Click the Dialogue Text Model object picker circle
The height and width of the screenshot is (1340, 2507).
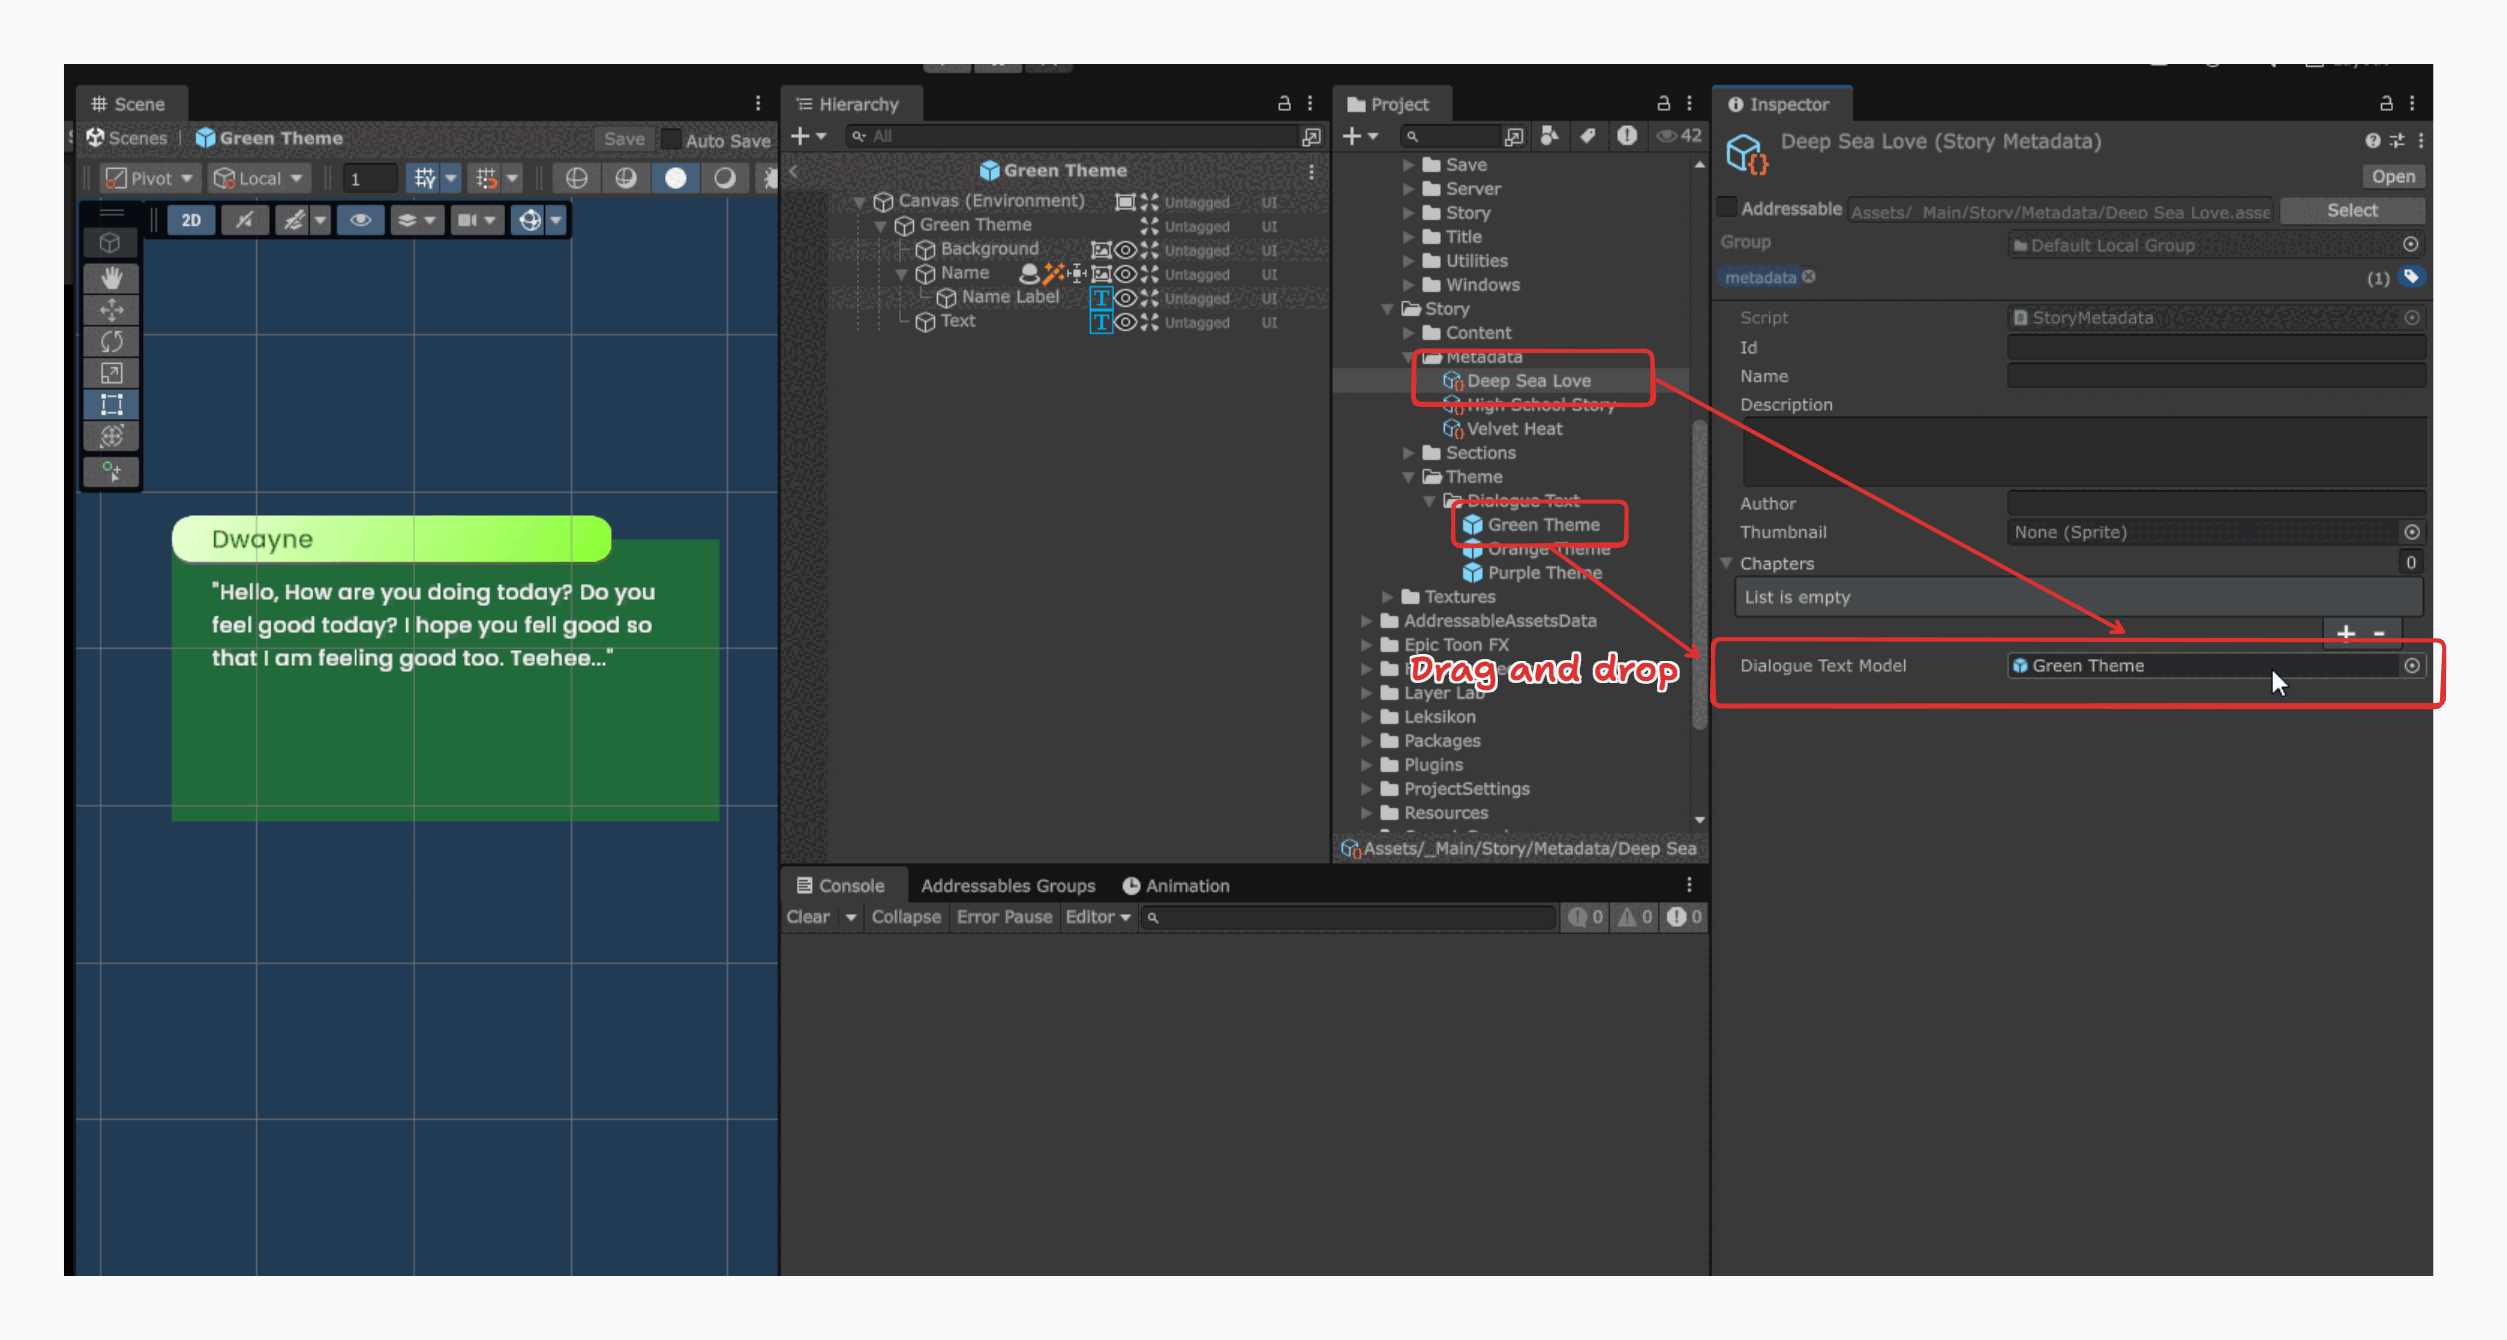pyautogui.click(x=2413, y=665)
